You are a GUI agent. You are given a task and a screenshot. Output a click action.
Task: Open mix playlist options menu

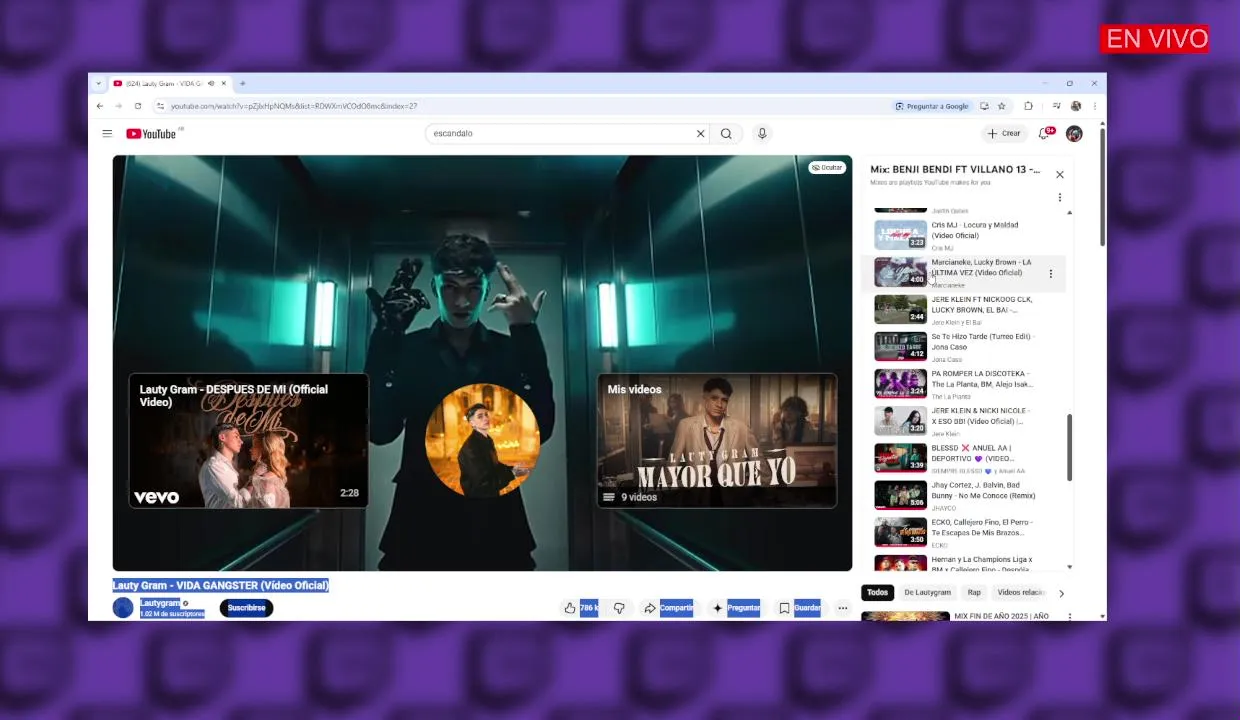coord(1060,198)
